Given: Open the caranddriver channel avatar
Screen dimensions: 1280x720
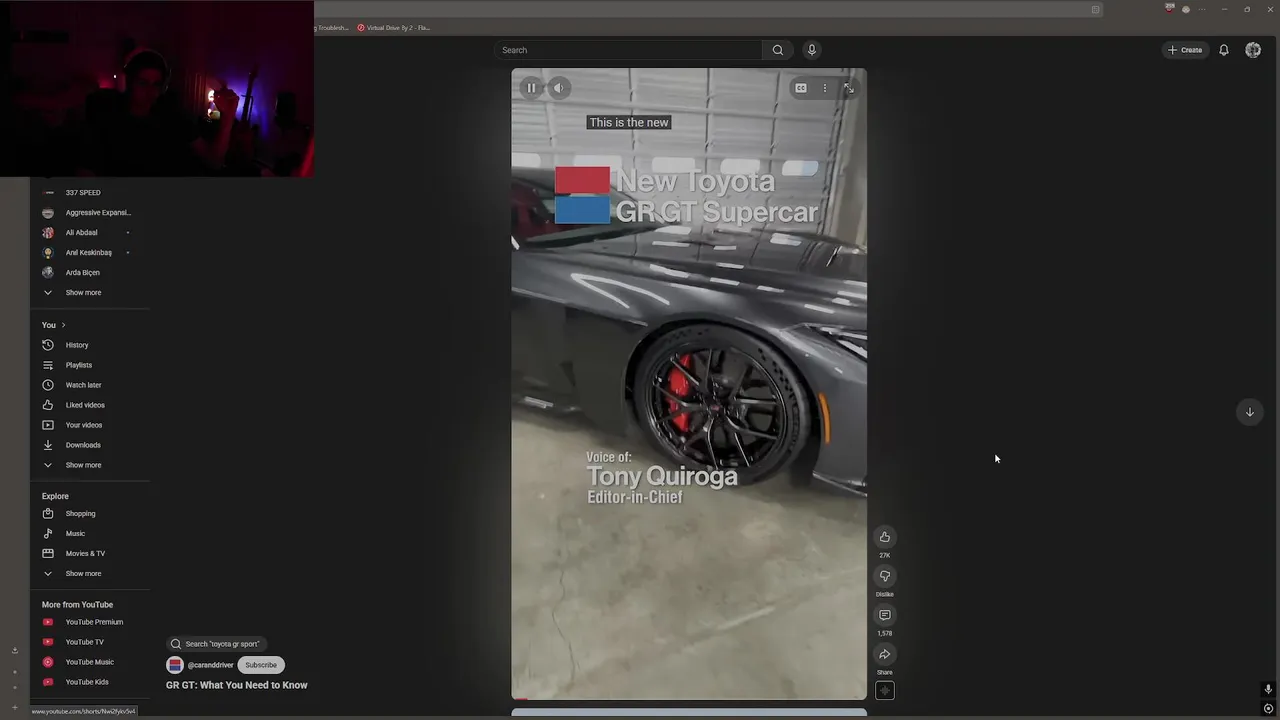Looking at the screenshot, I should (x=175, y=665).
